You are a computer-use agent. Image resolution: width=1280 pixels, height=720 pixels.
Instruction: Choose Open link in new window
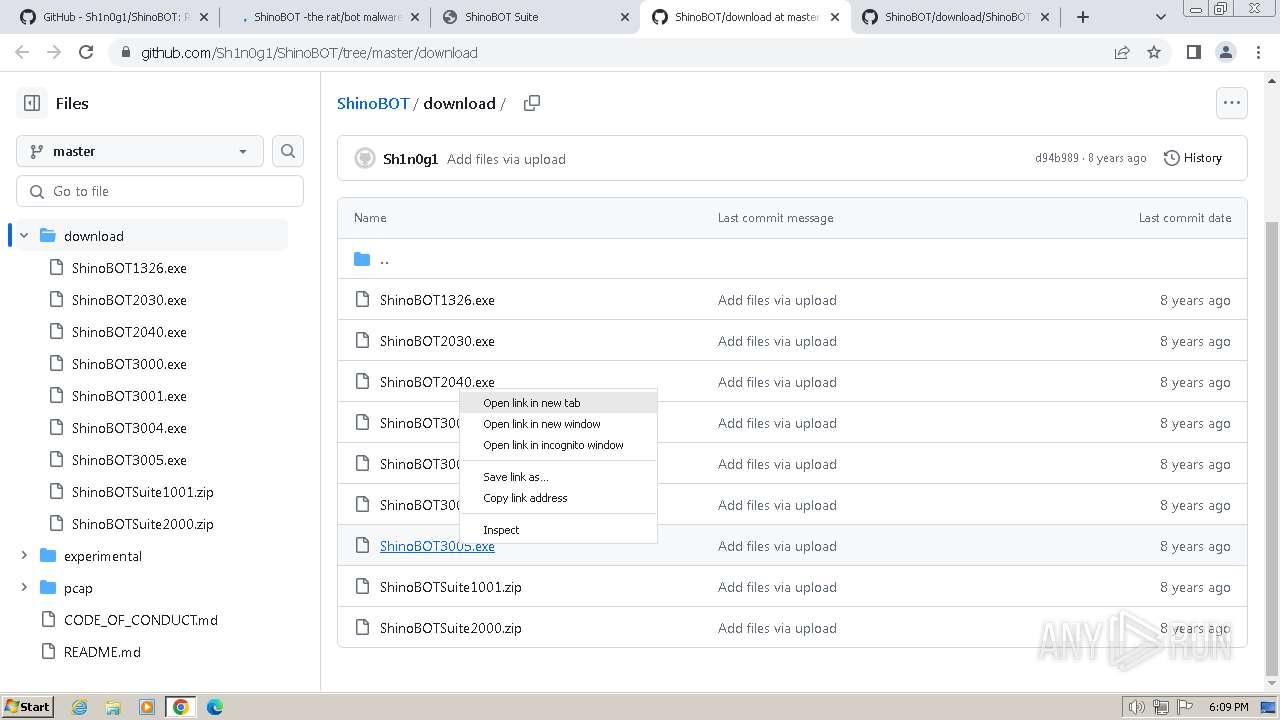[558, 424]
